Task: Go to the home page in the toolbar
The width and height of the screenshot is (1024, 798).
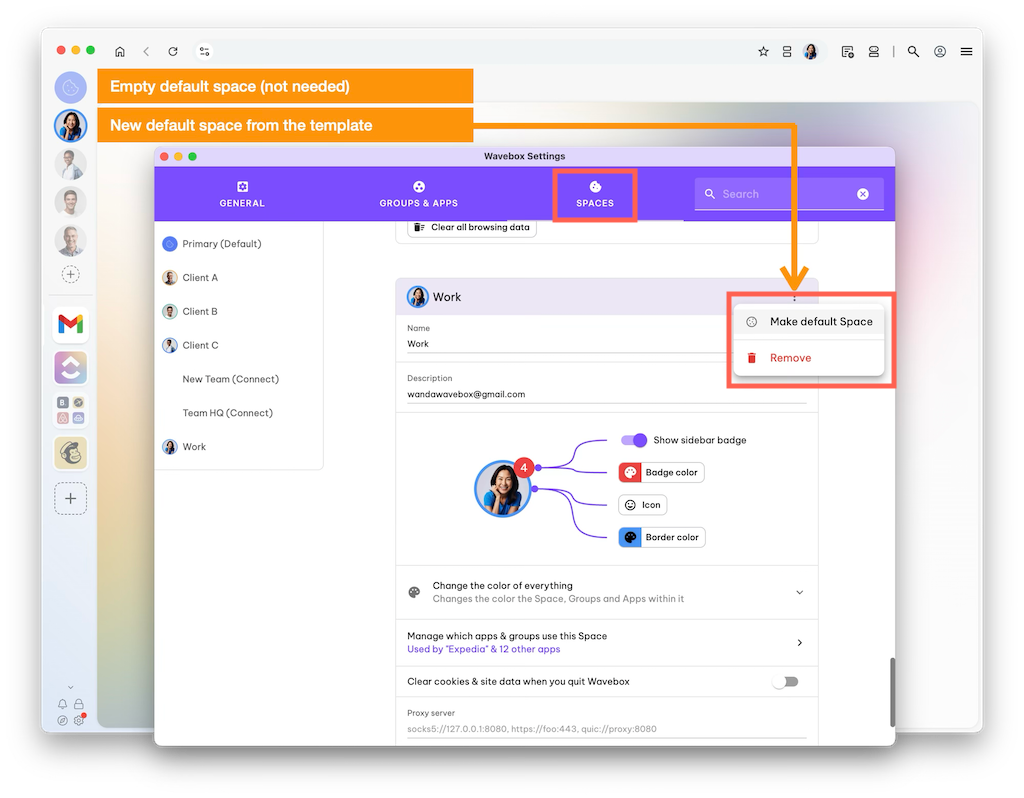Action: (120, 52)
